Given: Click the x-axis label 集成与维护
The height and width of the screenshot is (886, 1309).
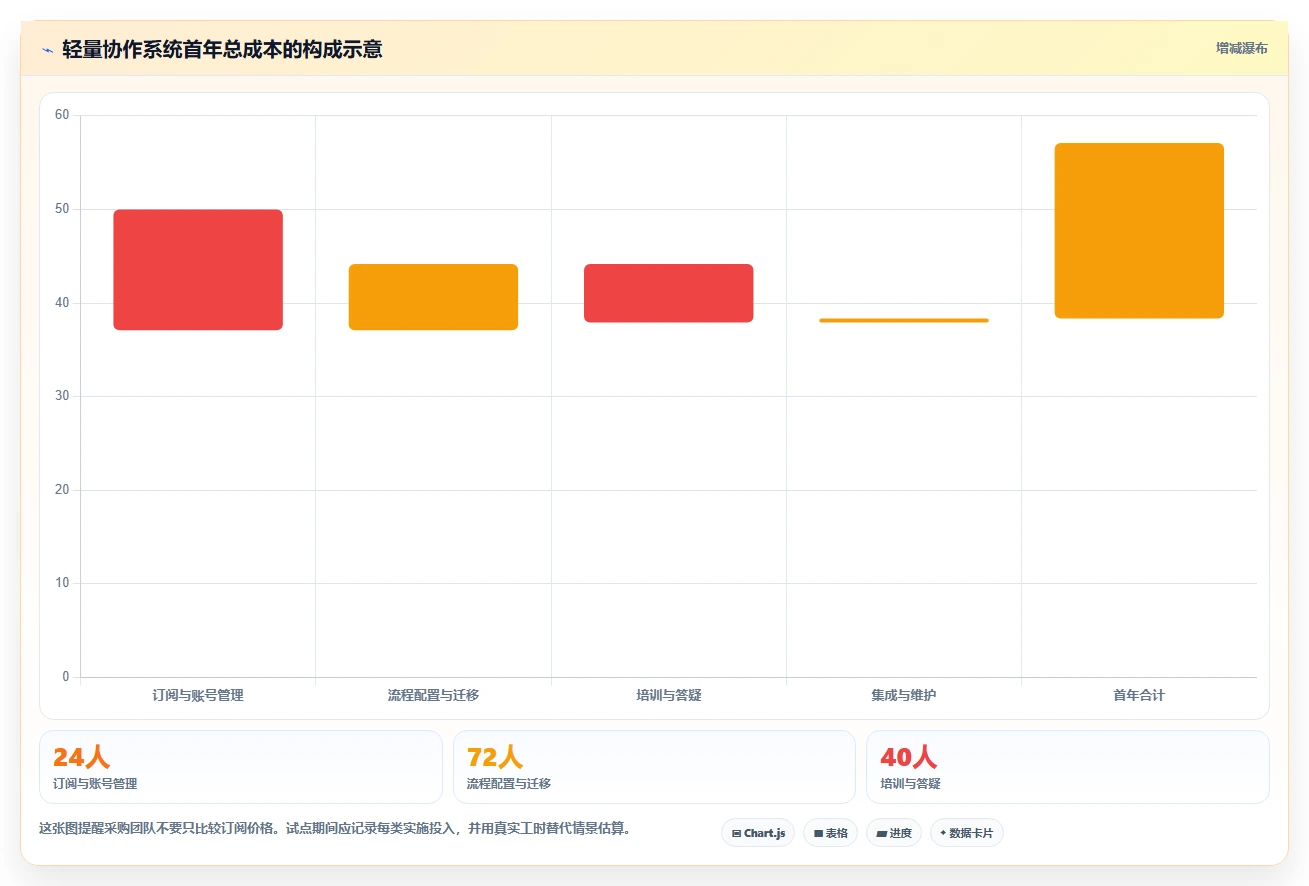Looking at the screenshot, I should point(904,695).
